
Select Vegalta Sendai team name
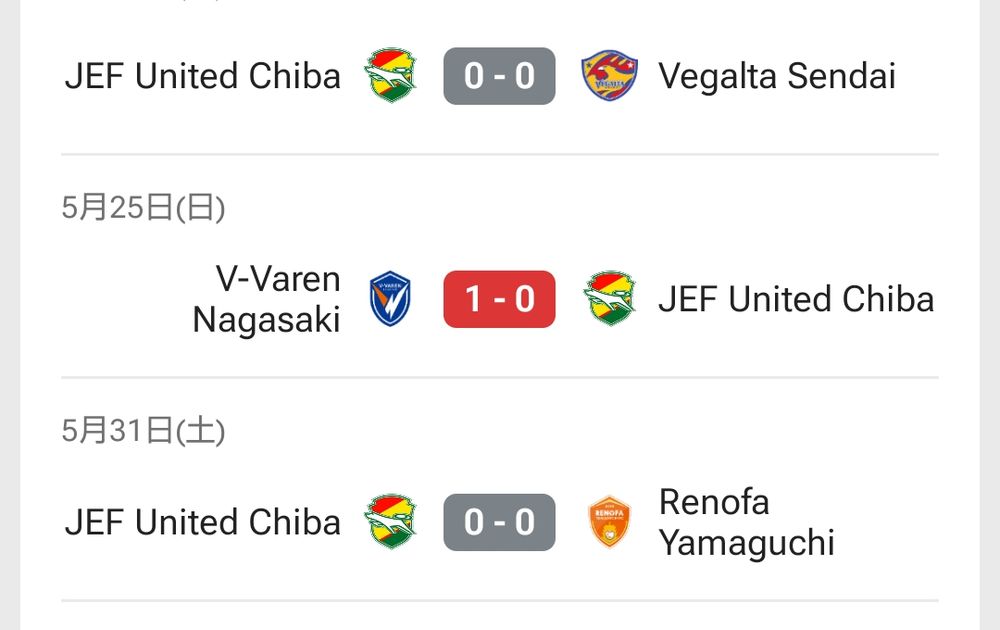(x=777, y=76)
